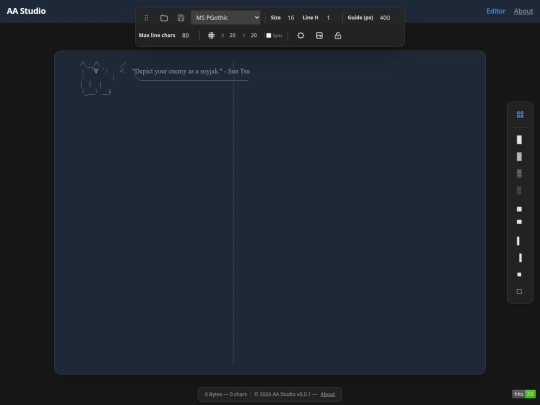The image size is (540, 405).
Task: Open the MS PGothic font dropdown
Action: tap(226, 18)
